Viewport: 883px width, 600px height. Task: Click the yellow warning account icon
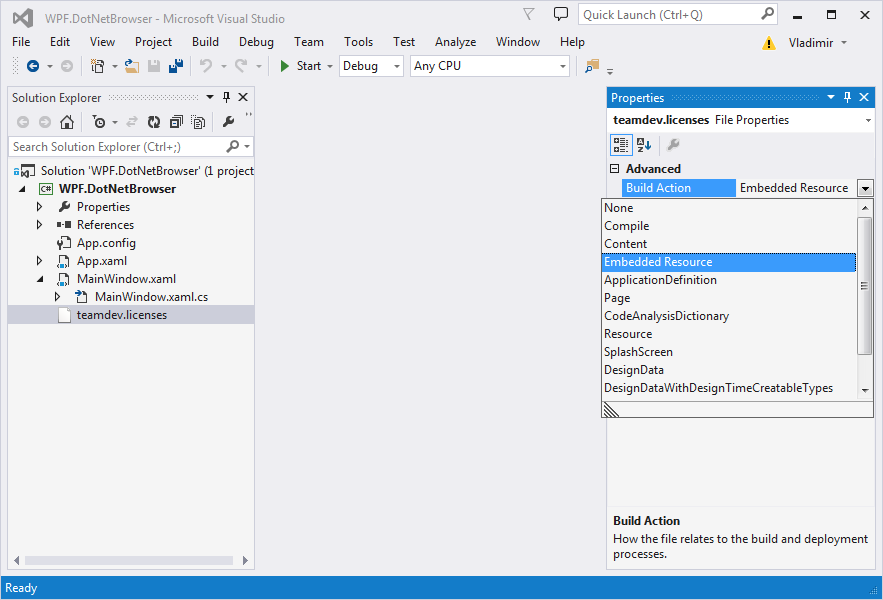click(769, 43)
